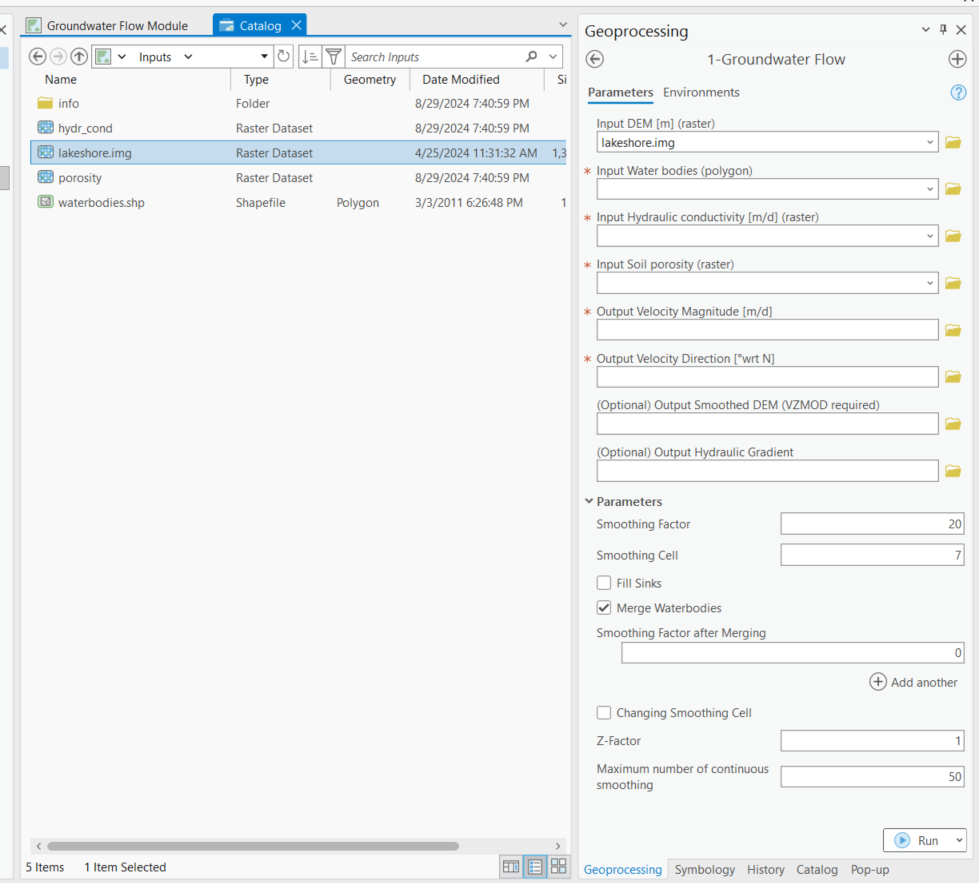
Task: Click the Smoothing Cell input field
Action: coord(872,555)
